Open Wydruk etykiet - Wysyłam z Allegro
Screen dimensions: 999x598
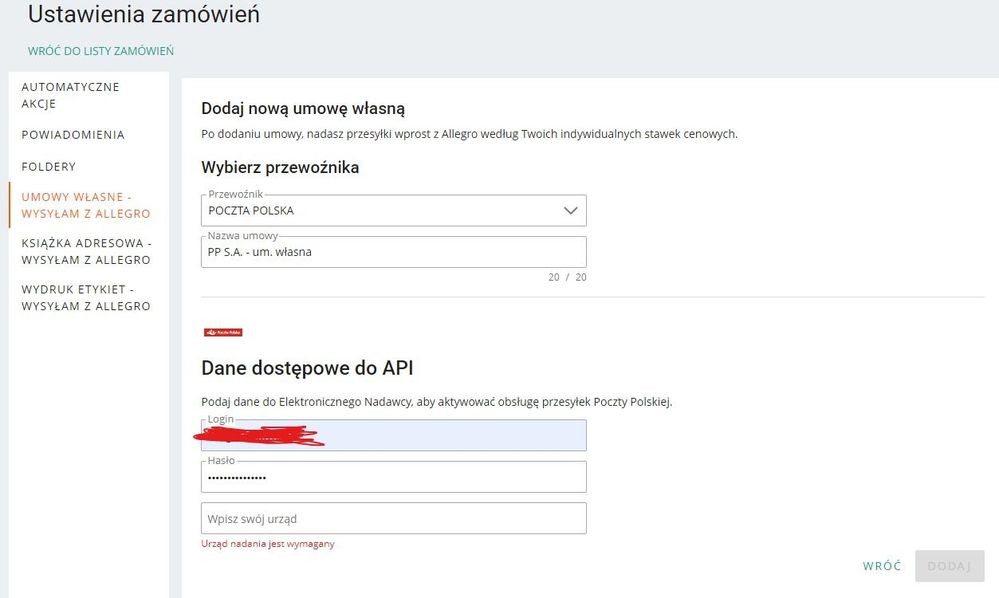click(85, 297)
